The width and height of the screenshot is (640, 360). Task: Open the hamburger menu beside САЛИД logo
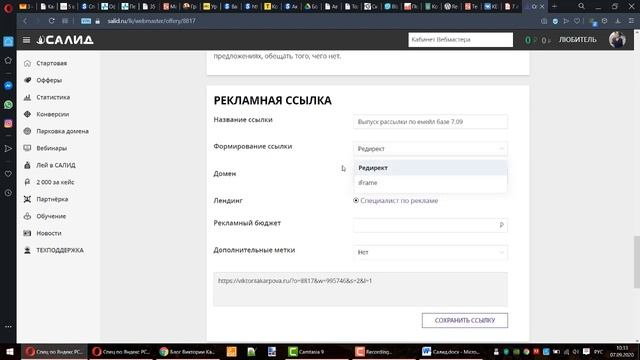coord(27,40)
